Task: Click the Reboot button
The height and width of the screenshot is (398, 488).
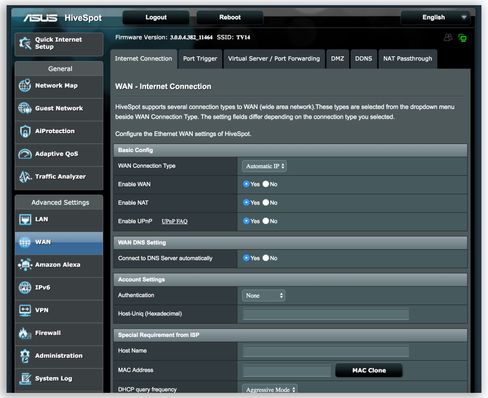Action: [x=230, y=17]
